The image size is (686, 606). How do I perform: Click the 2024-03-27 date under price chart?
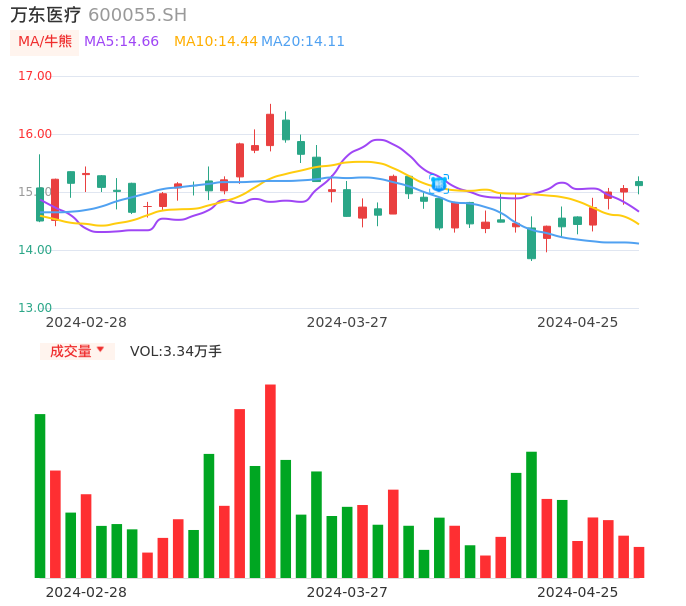coord(347,322)
